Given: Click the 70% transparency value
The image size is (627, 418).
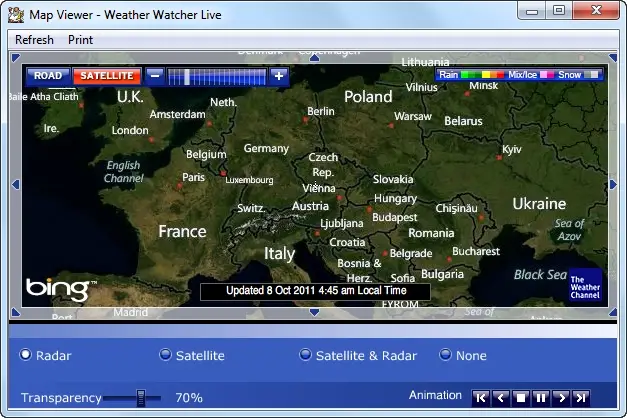Looking at the screenshot, I should pyautogui.click(x=189, y=398).
